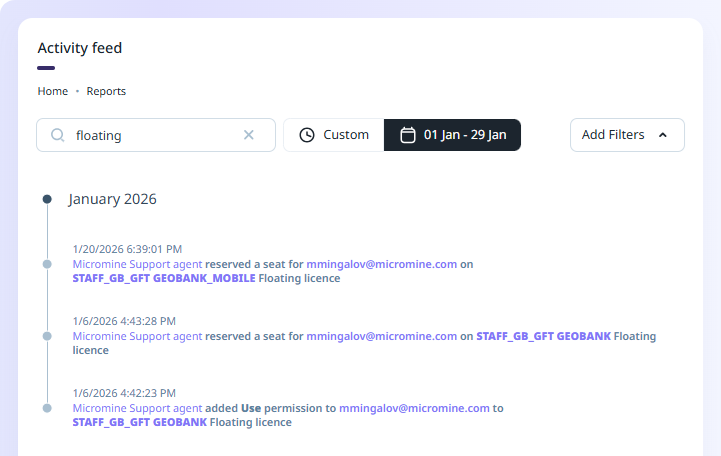This screenshot has height=456, width=721.
Task: Click the 1/6/2026 4:43:28 PM timeline dot
Action: (x=47, y=336)
